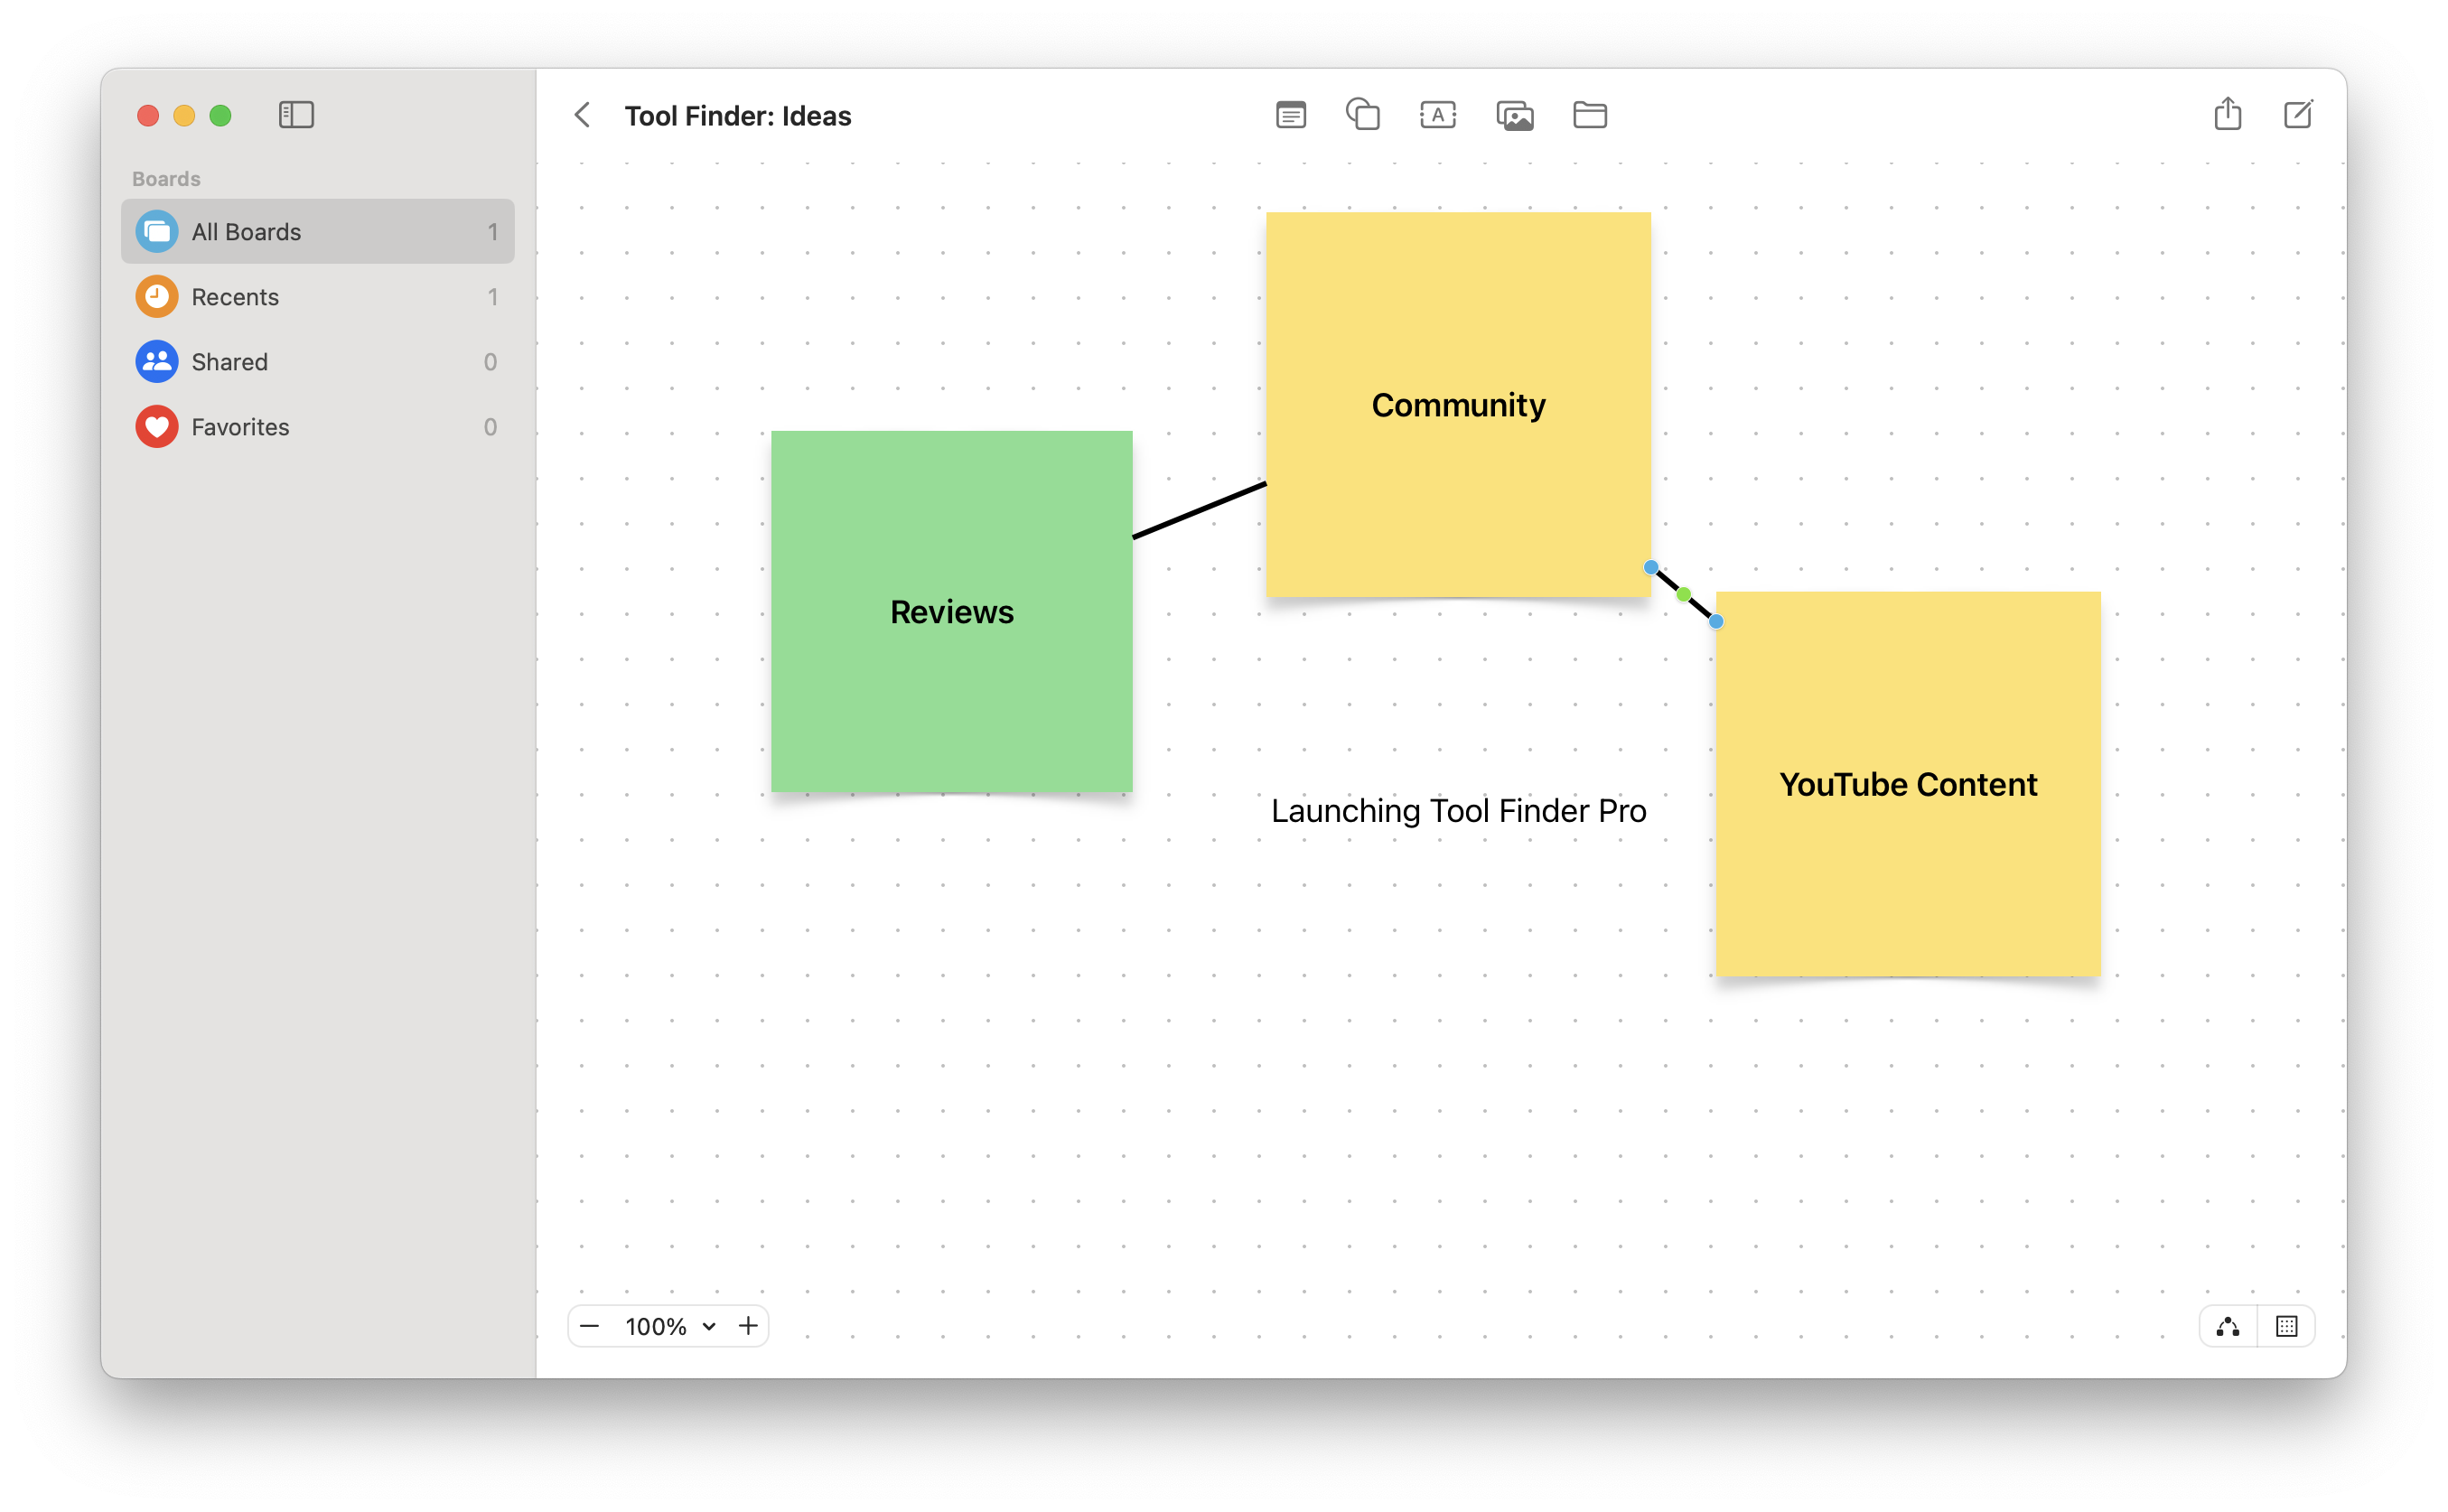Toggle the sidebar visibility icon

pyautogui.click(x=296, y=115)
